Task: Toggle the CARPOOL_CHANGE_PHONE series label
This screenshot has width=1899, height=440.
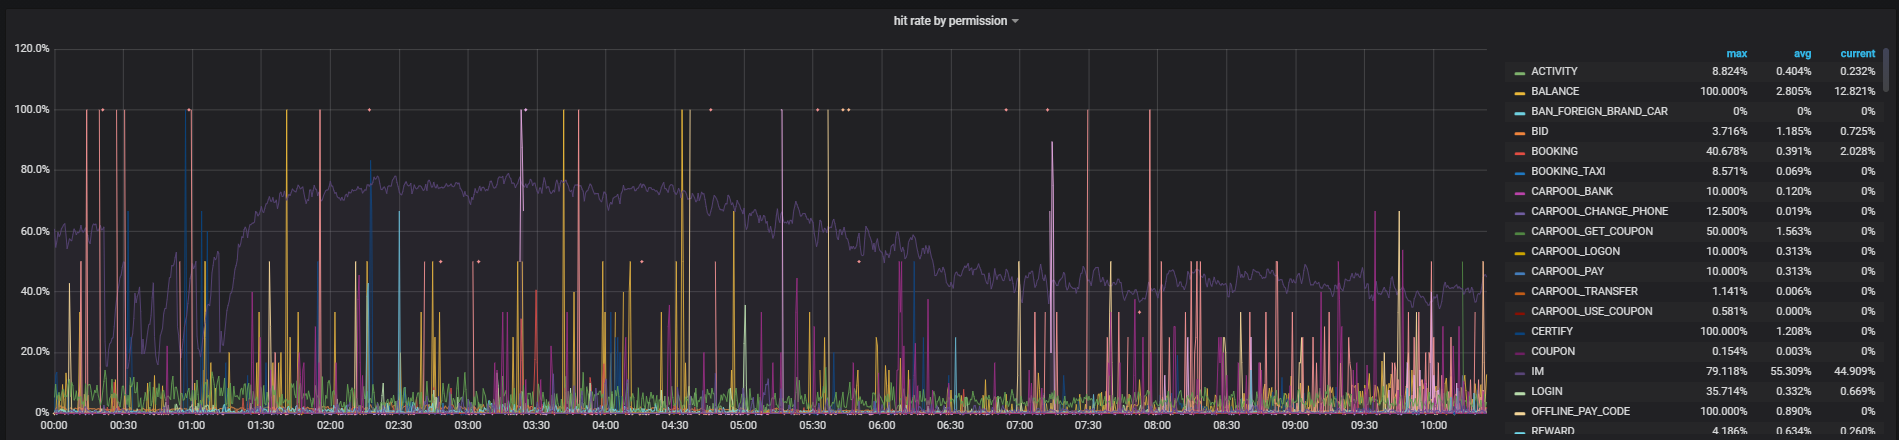Action: click(x=1599, y=211)
